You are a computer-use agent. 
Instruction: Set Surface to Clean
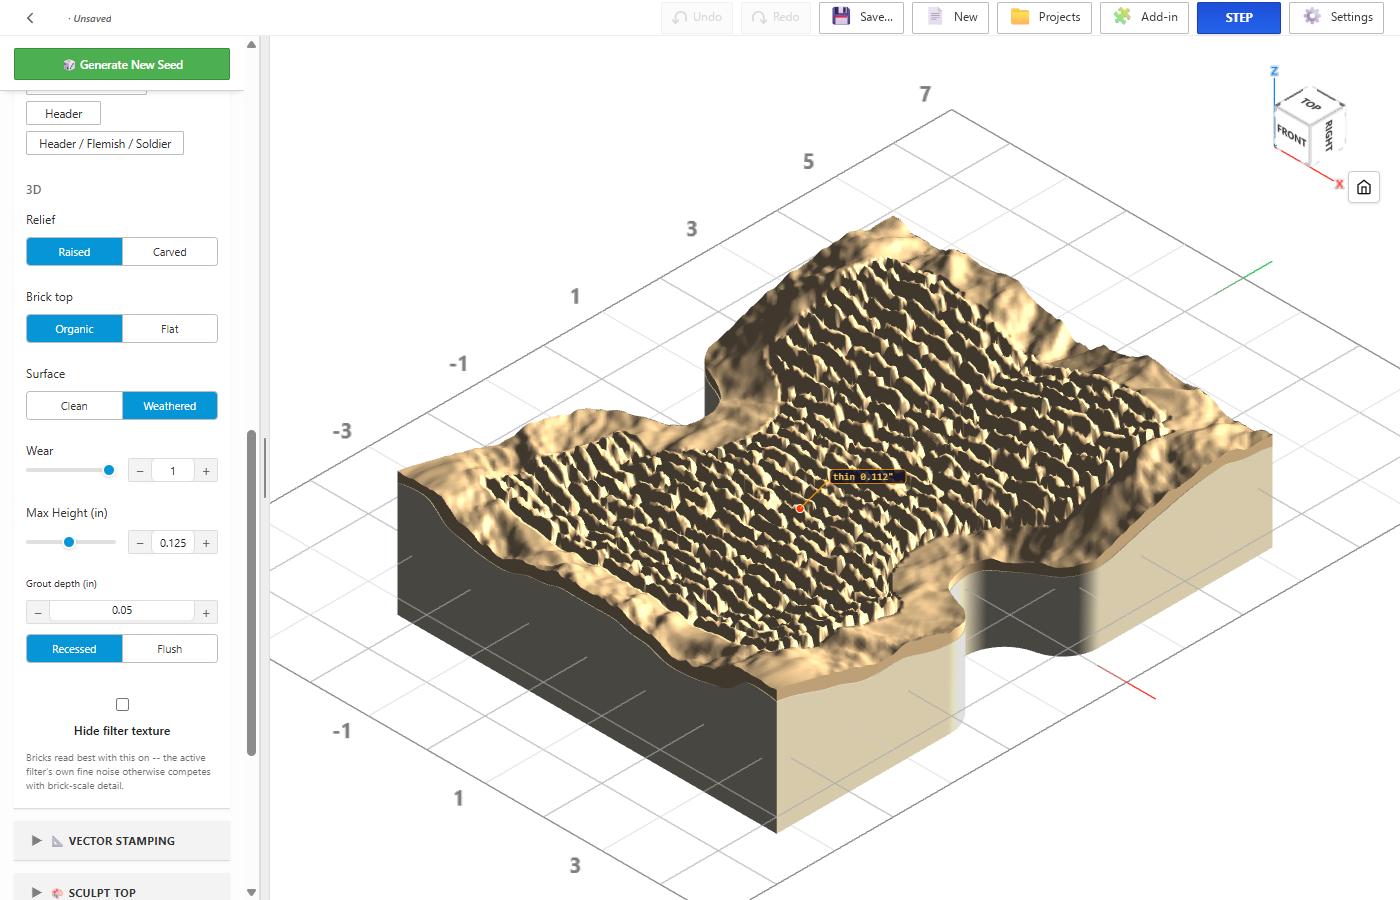(x=74, y=406)
